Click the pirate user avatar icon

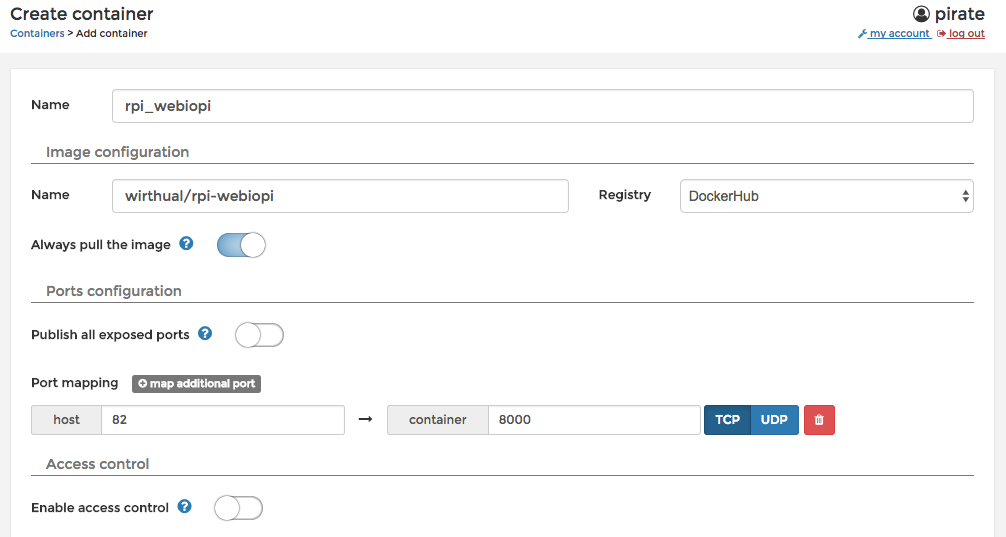(x=922, y=14)
